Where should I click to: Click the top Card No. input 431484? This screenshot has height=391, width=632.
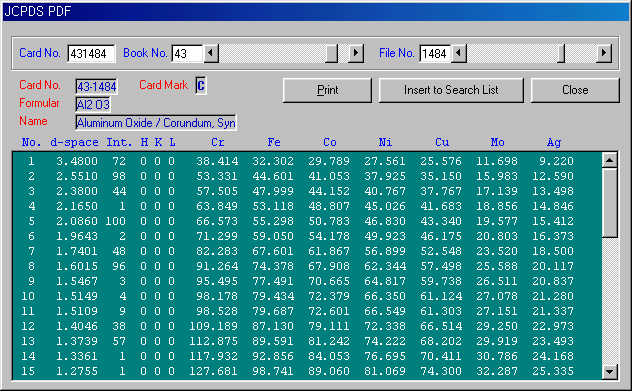point(91,53)
